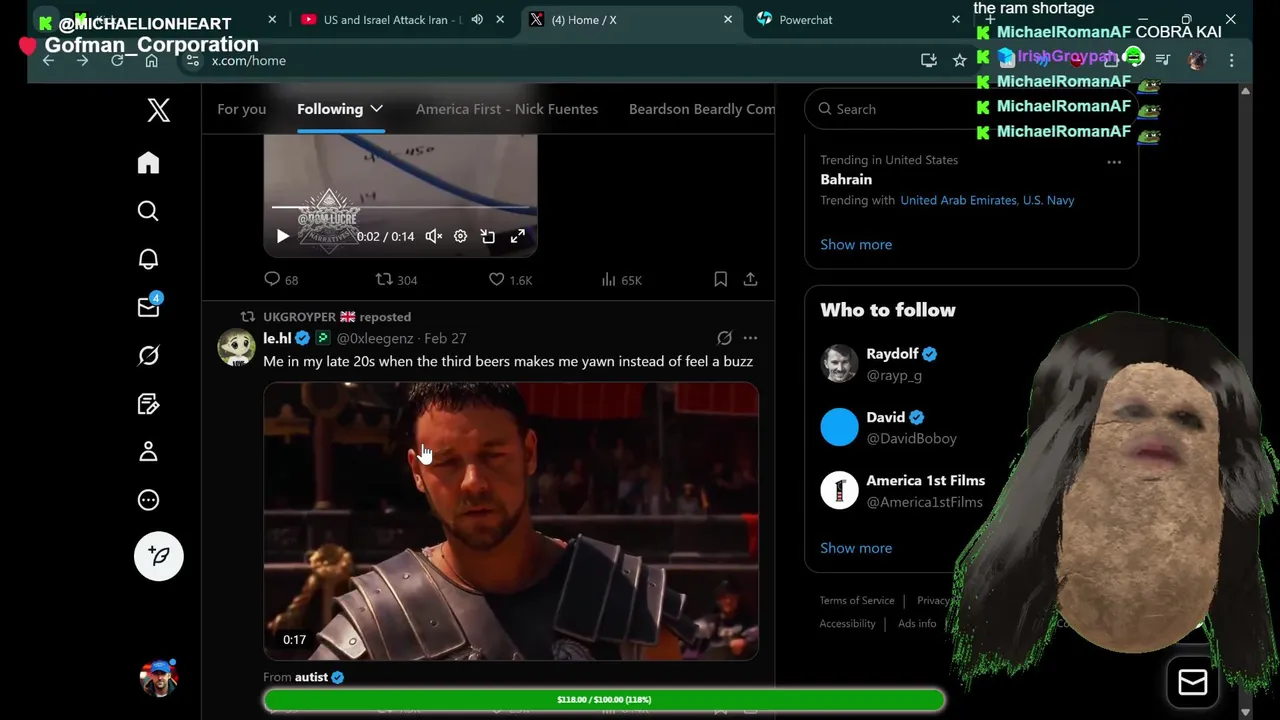Open account avatar at sidebar bottom

pos(158,677)
